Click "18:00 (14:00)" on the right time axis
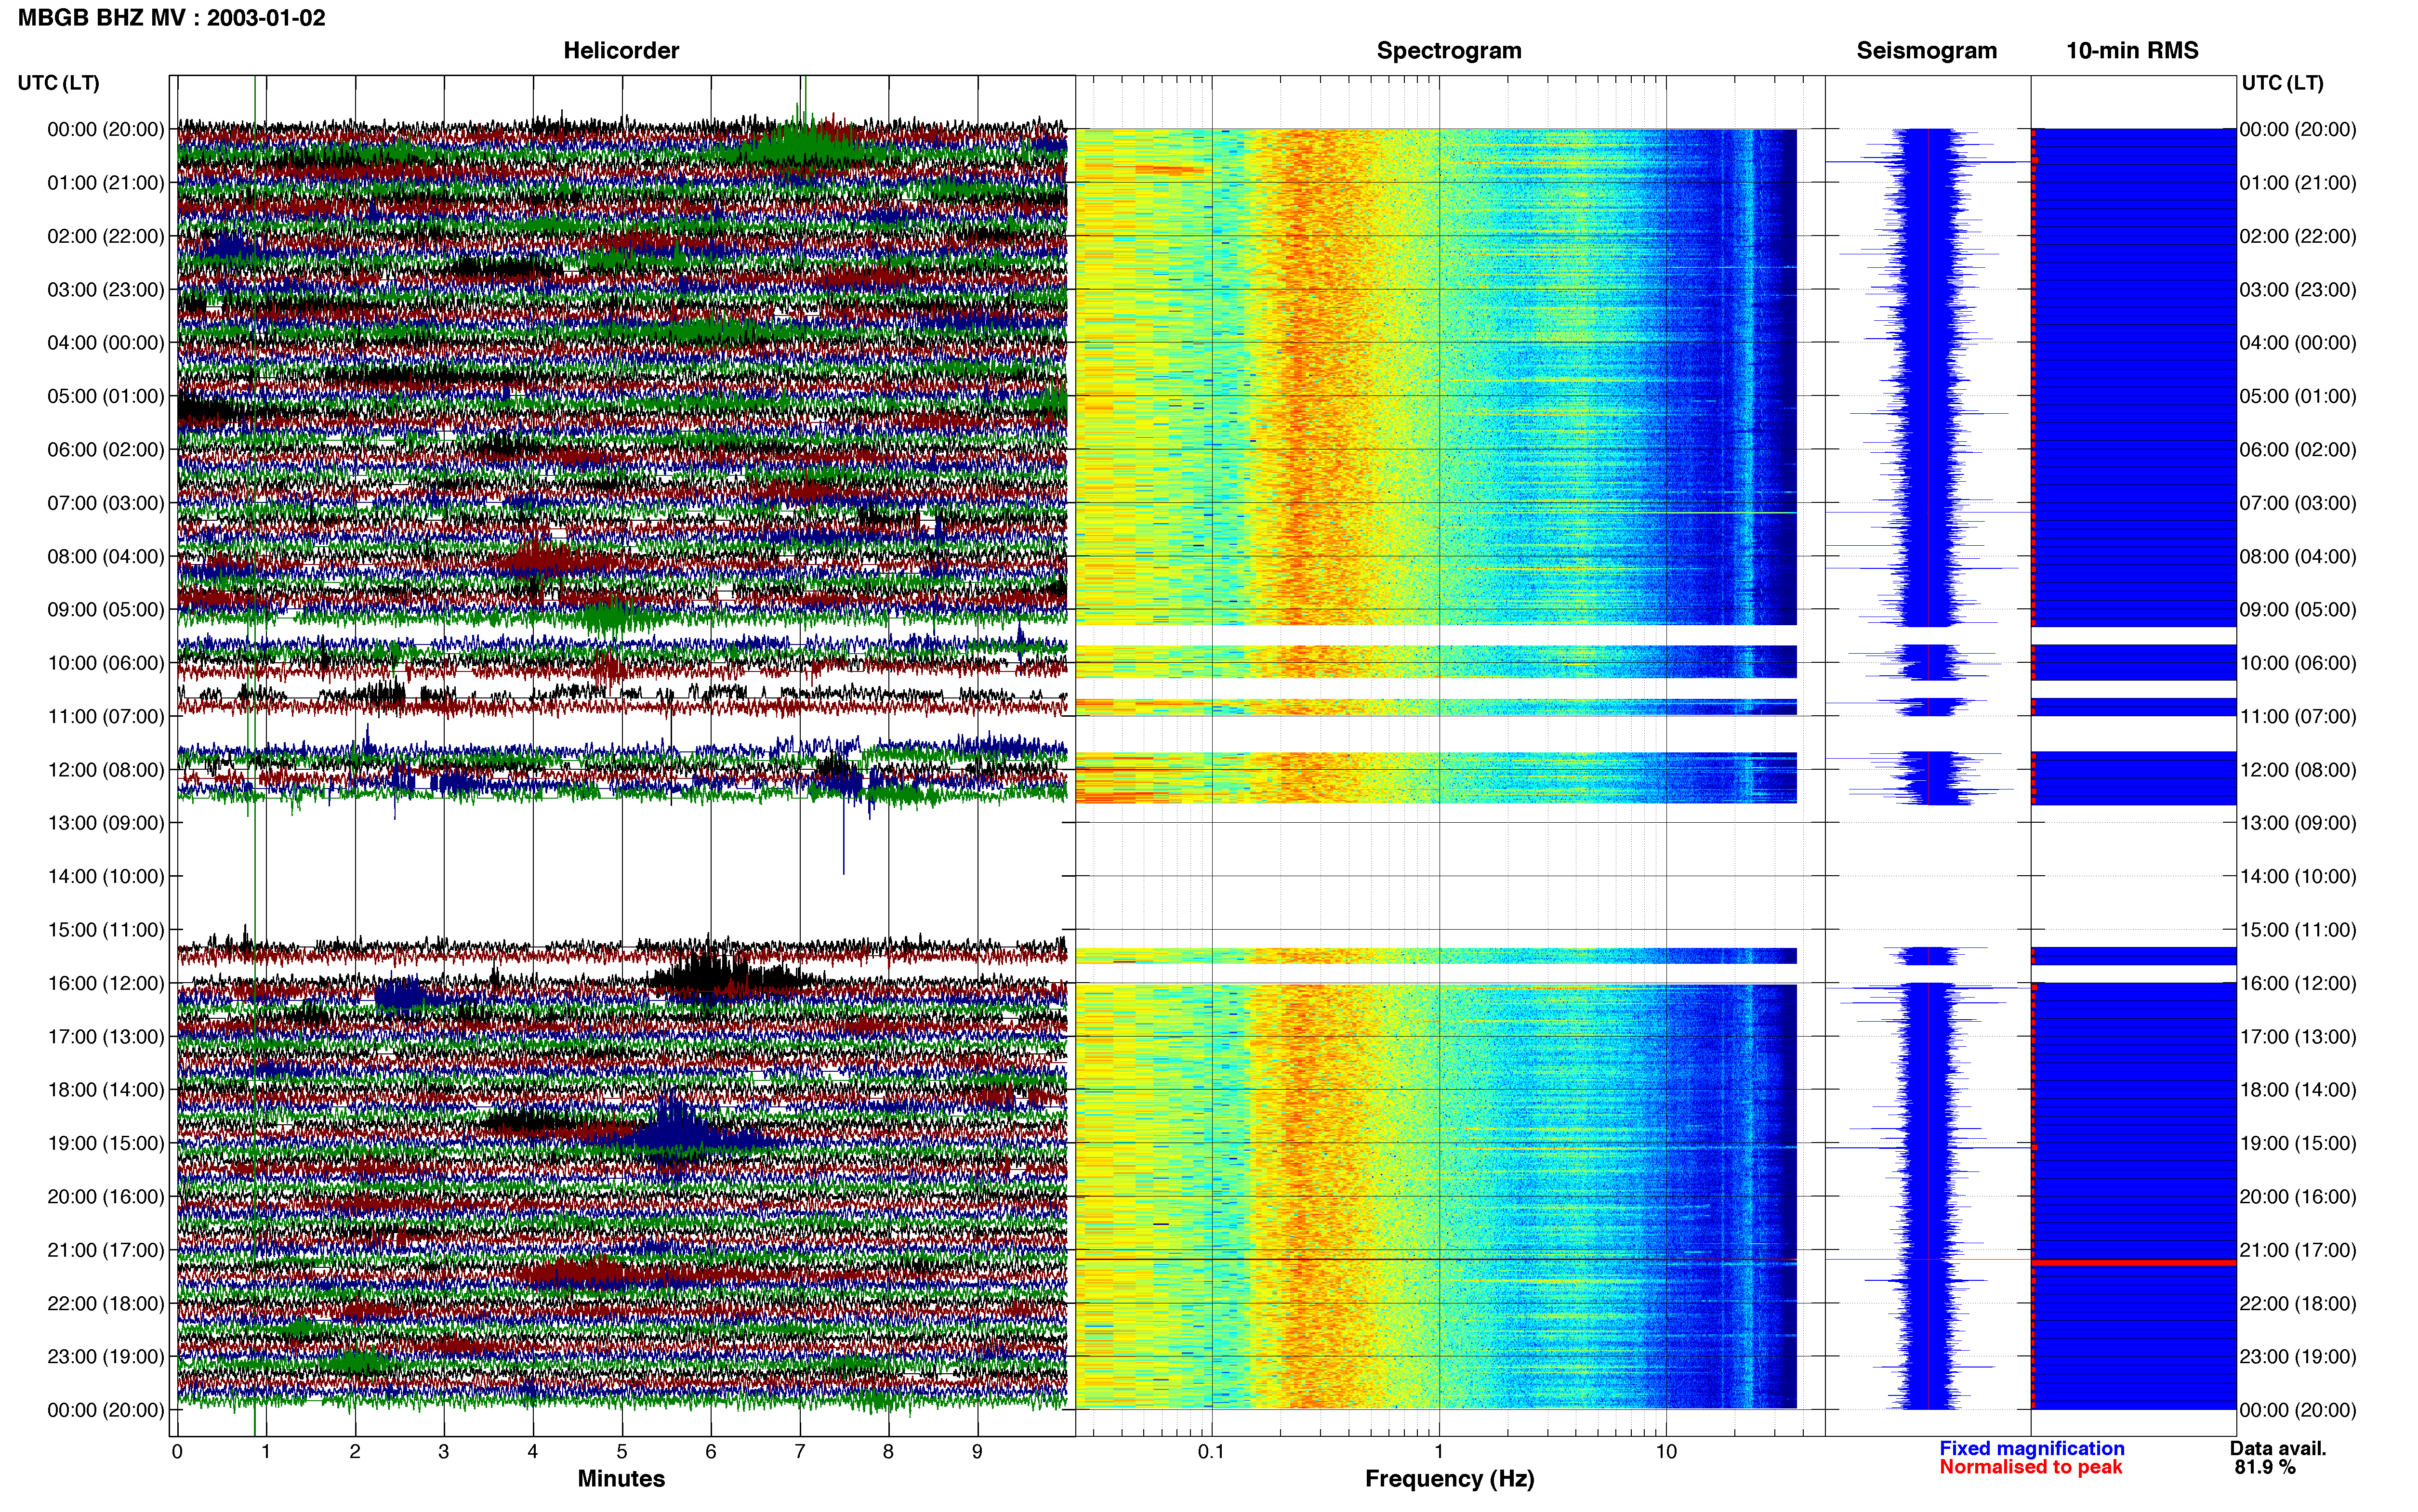This screenshot has width=2418, height=1512. click(x=2298, y=1090)
